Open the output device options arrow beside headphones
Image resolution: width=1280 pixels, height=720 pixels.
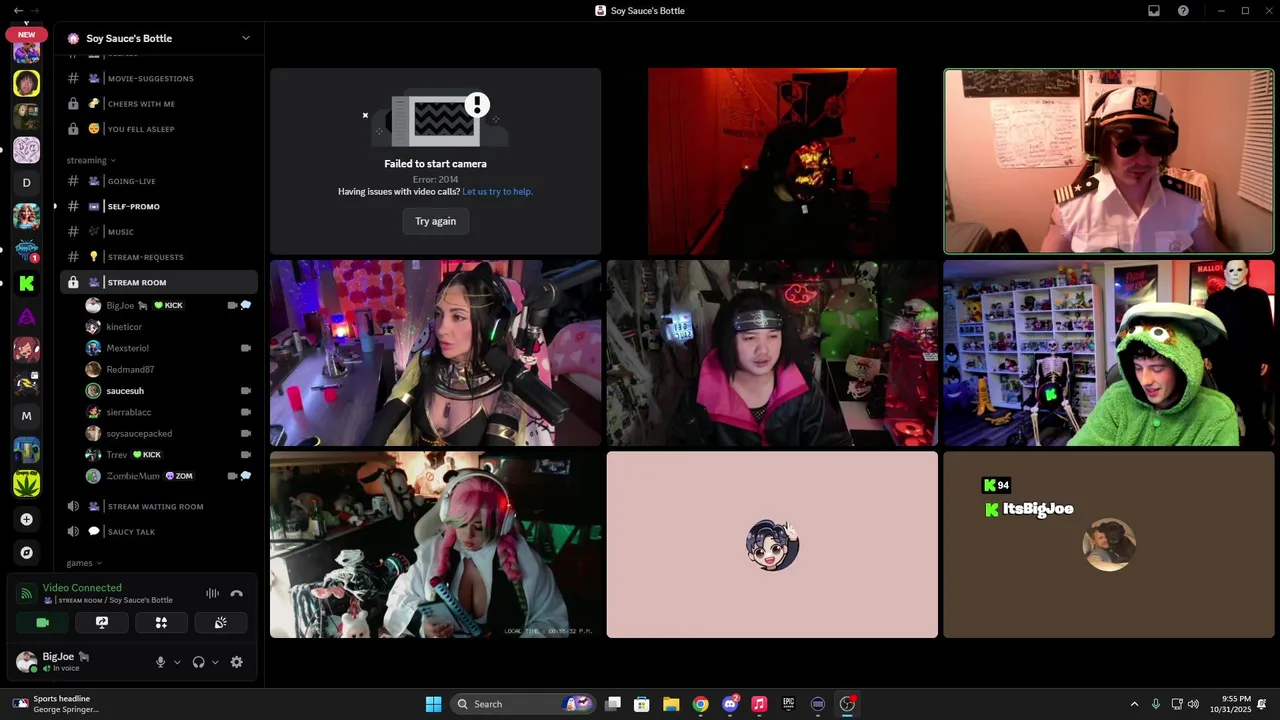pos(215,662)
